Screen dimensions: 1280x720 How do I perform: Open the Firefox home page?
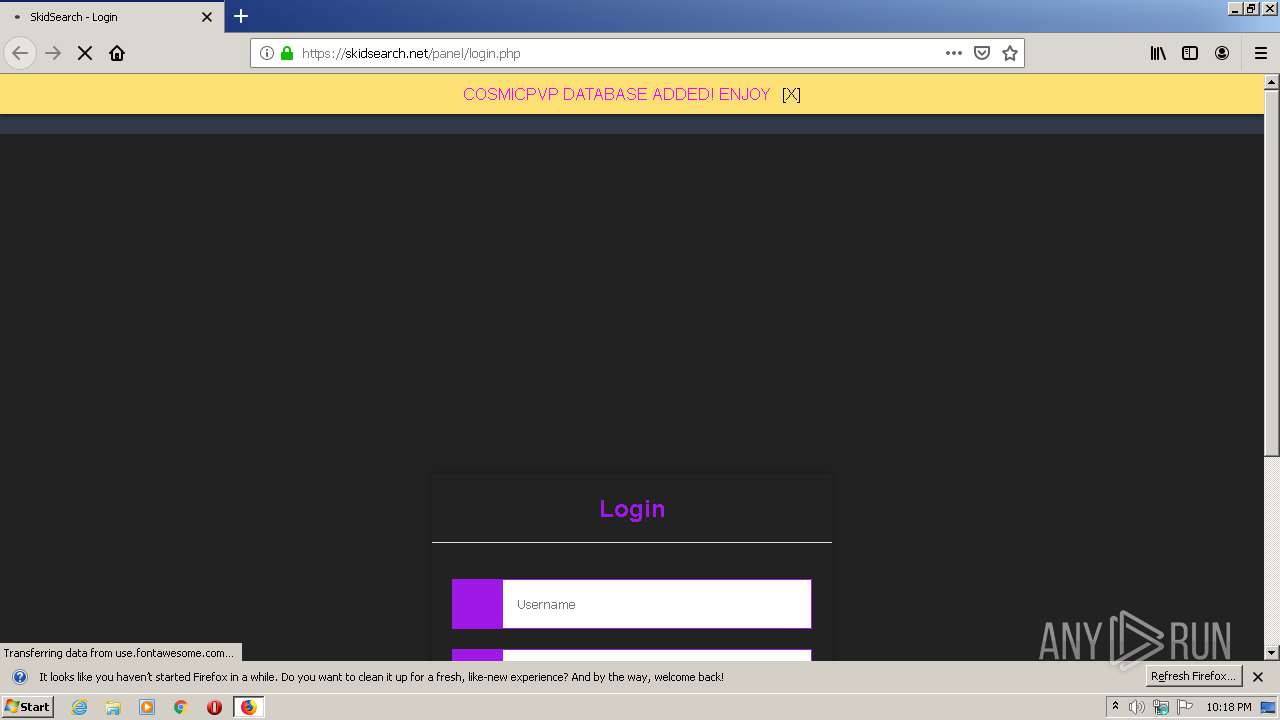117,53
